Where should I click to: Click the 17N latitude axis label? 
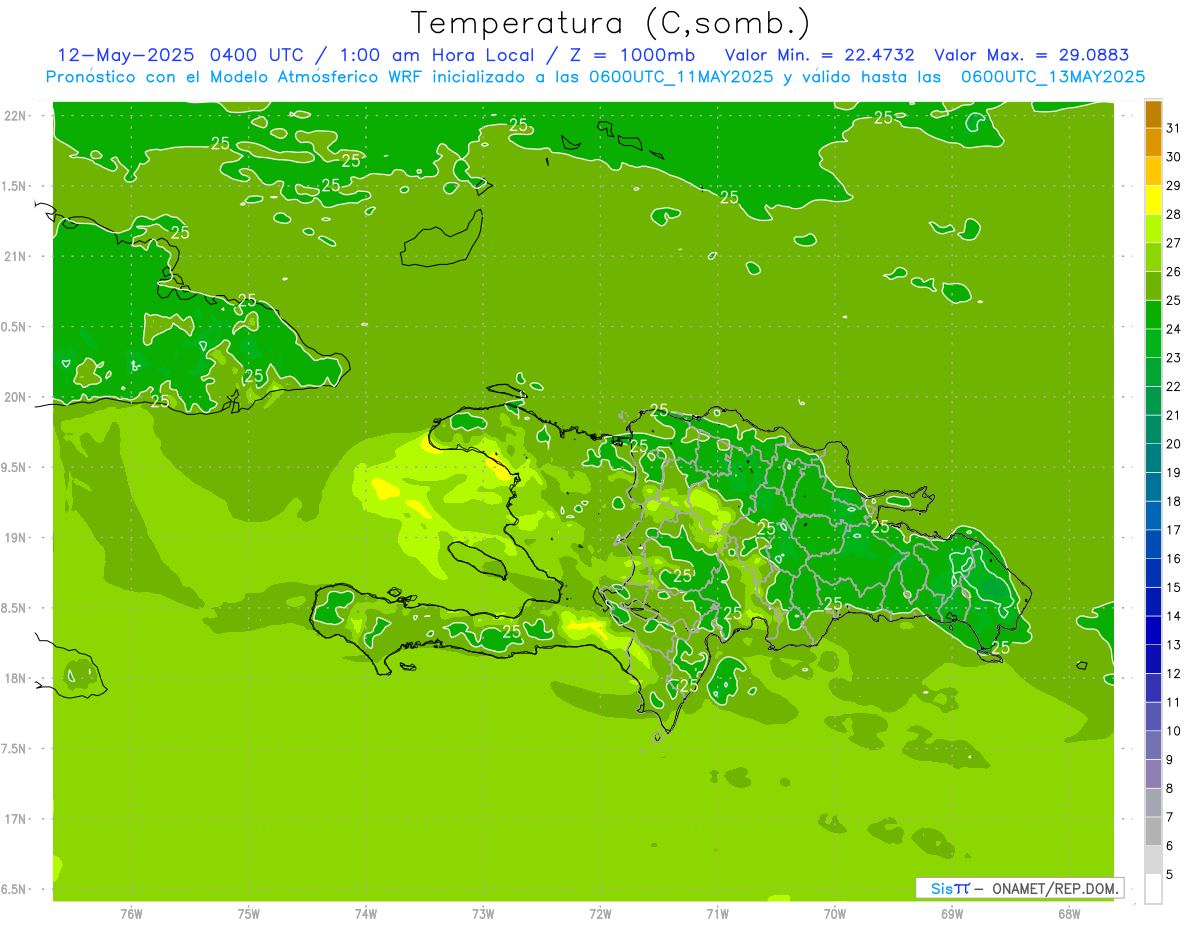[x=17, y=819]
